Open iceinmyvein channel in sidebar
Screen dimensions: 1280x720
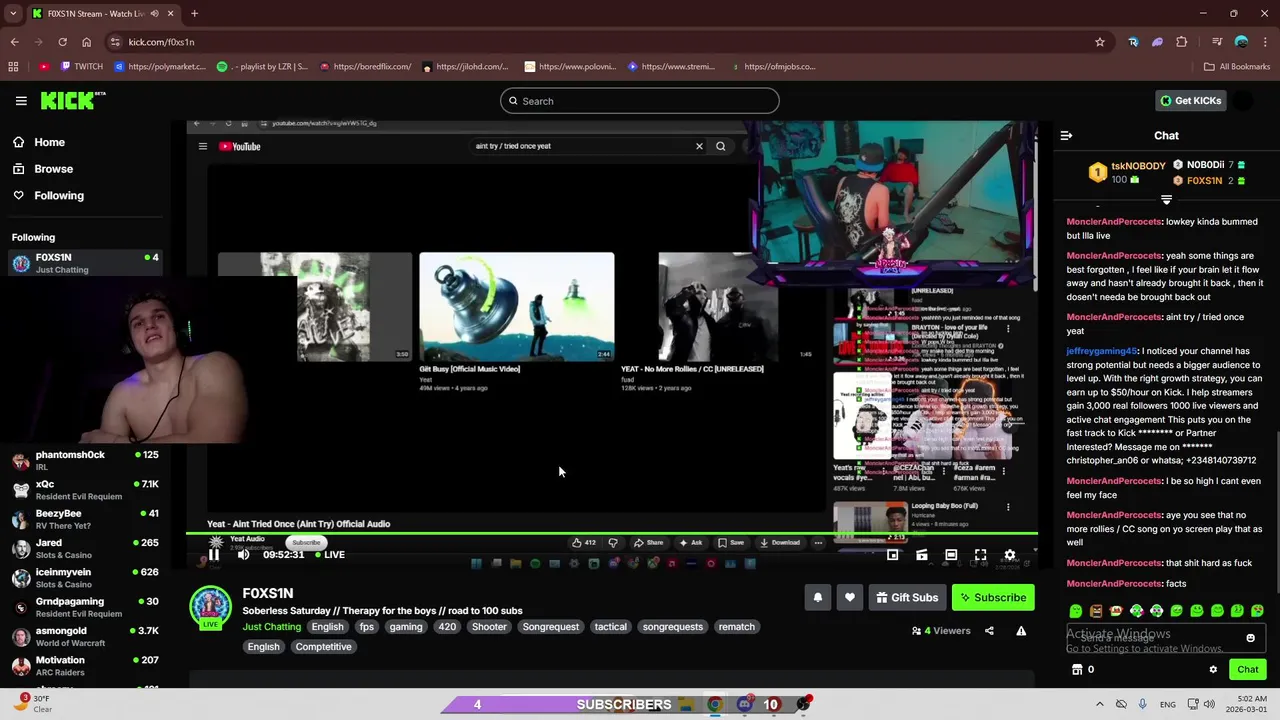(84, 578)
